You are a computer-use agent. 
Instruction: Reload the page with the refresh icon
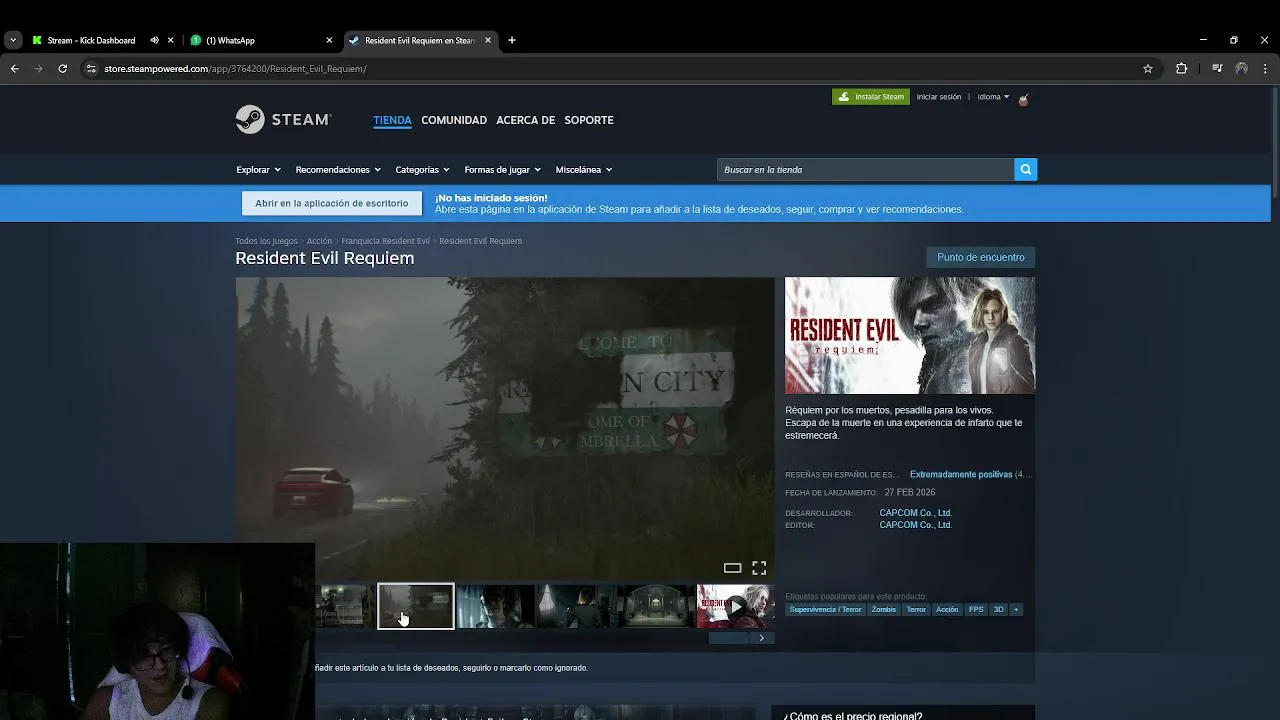click(62, 69)
